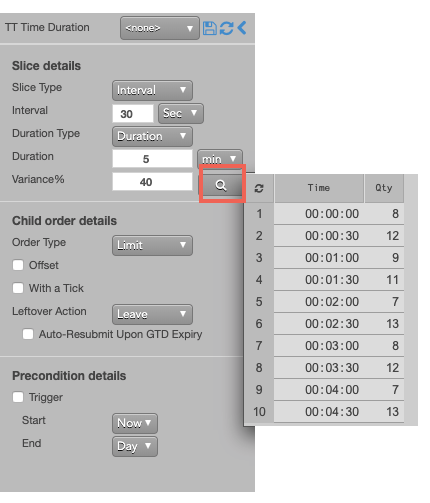Click the Time column header
This screenshot has width=430, height=503.
click(x=319, y=188)
